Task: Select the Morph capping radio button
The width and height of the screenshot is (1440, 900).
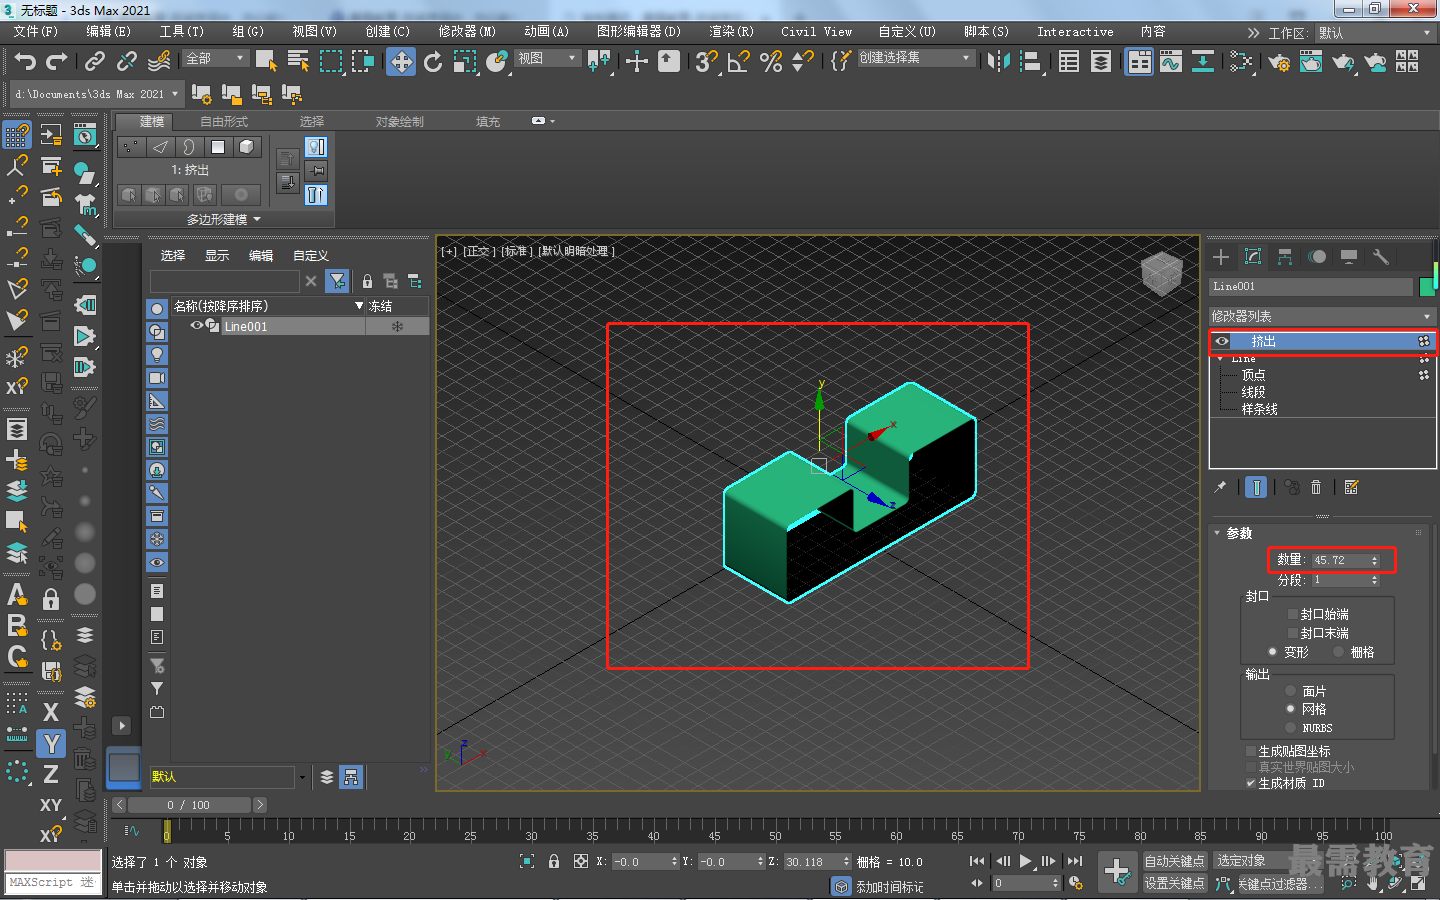Action: (x=1272, y=652)
